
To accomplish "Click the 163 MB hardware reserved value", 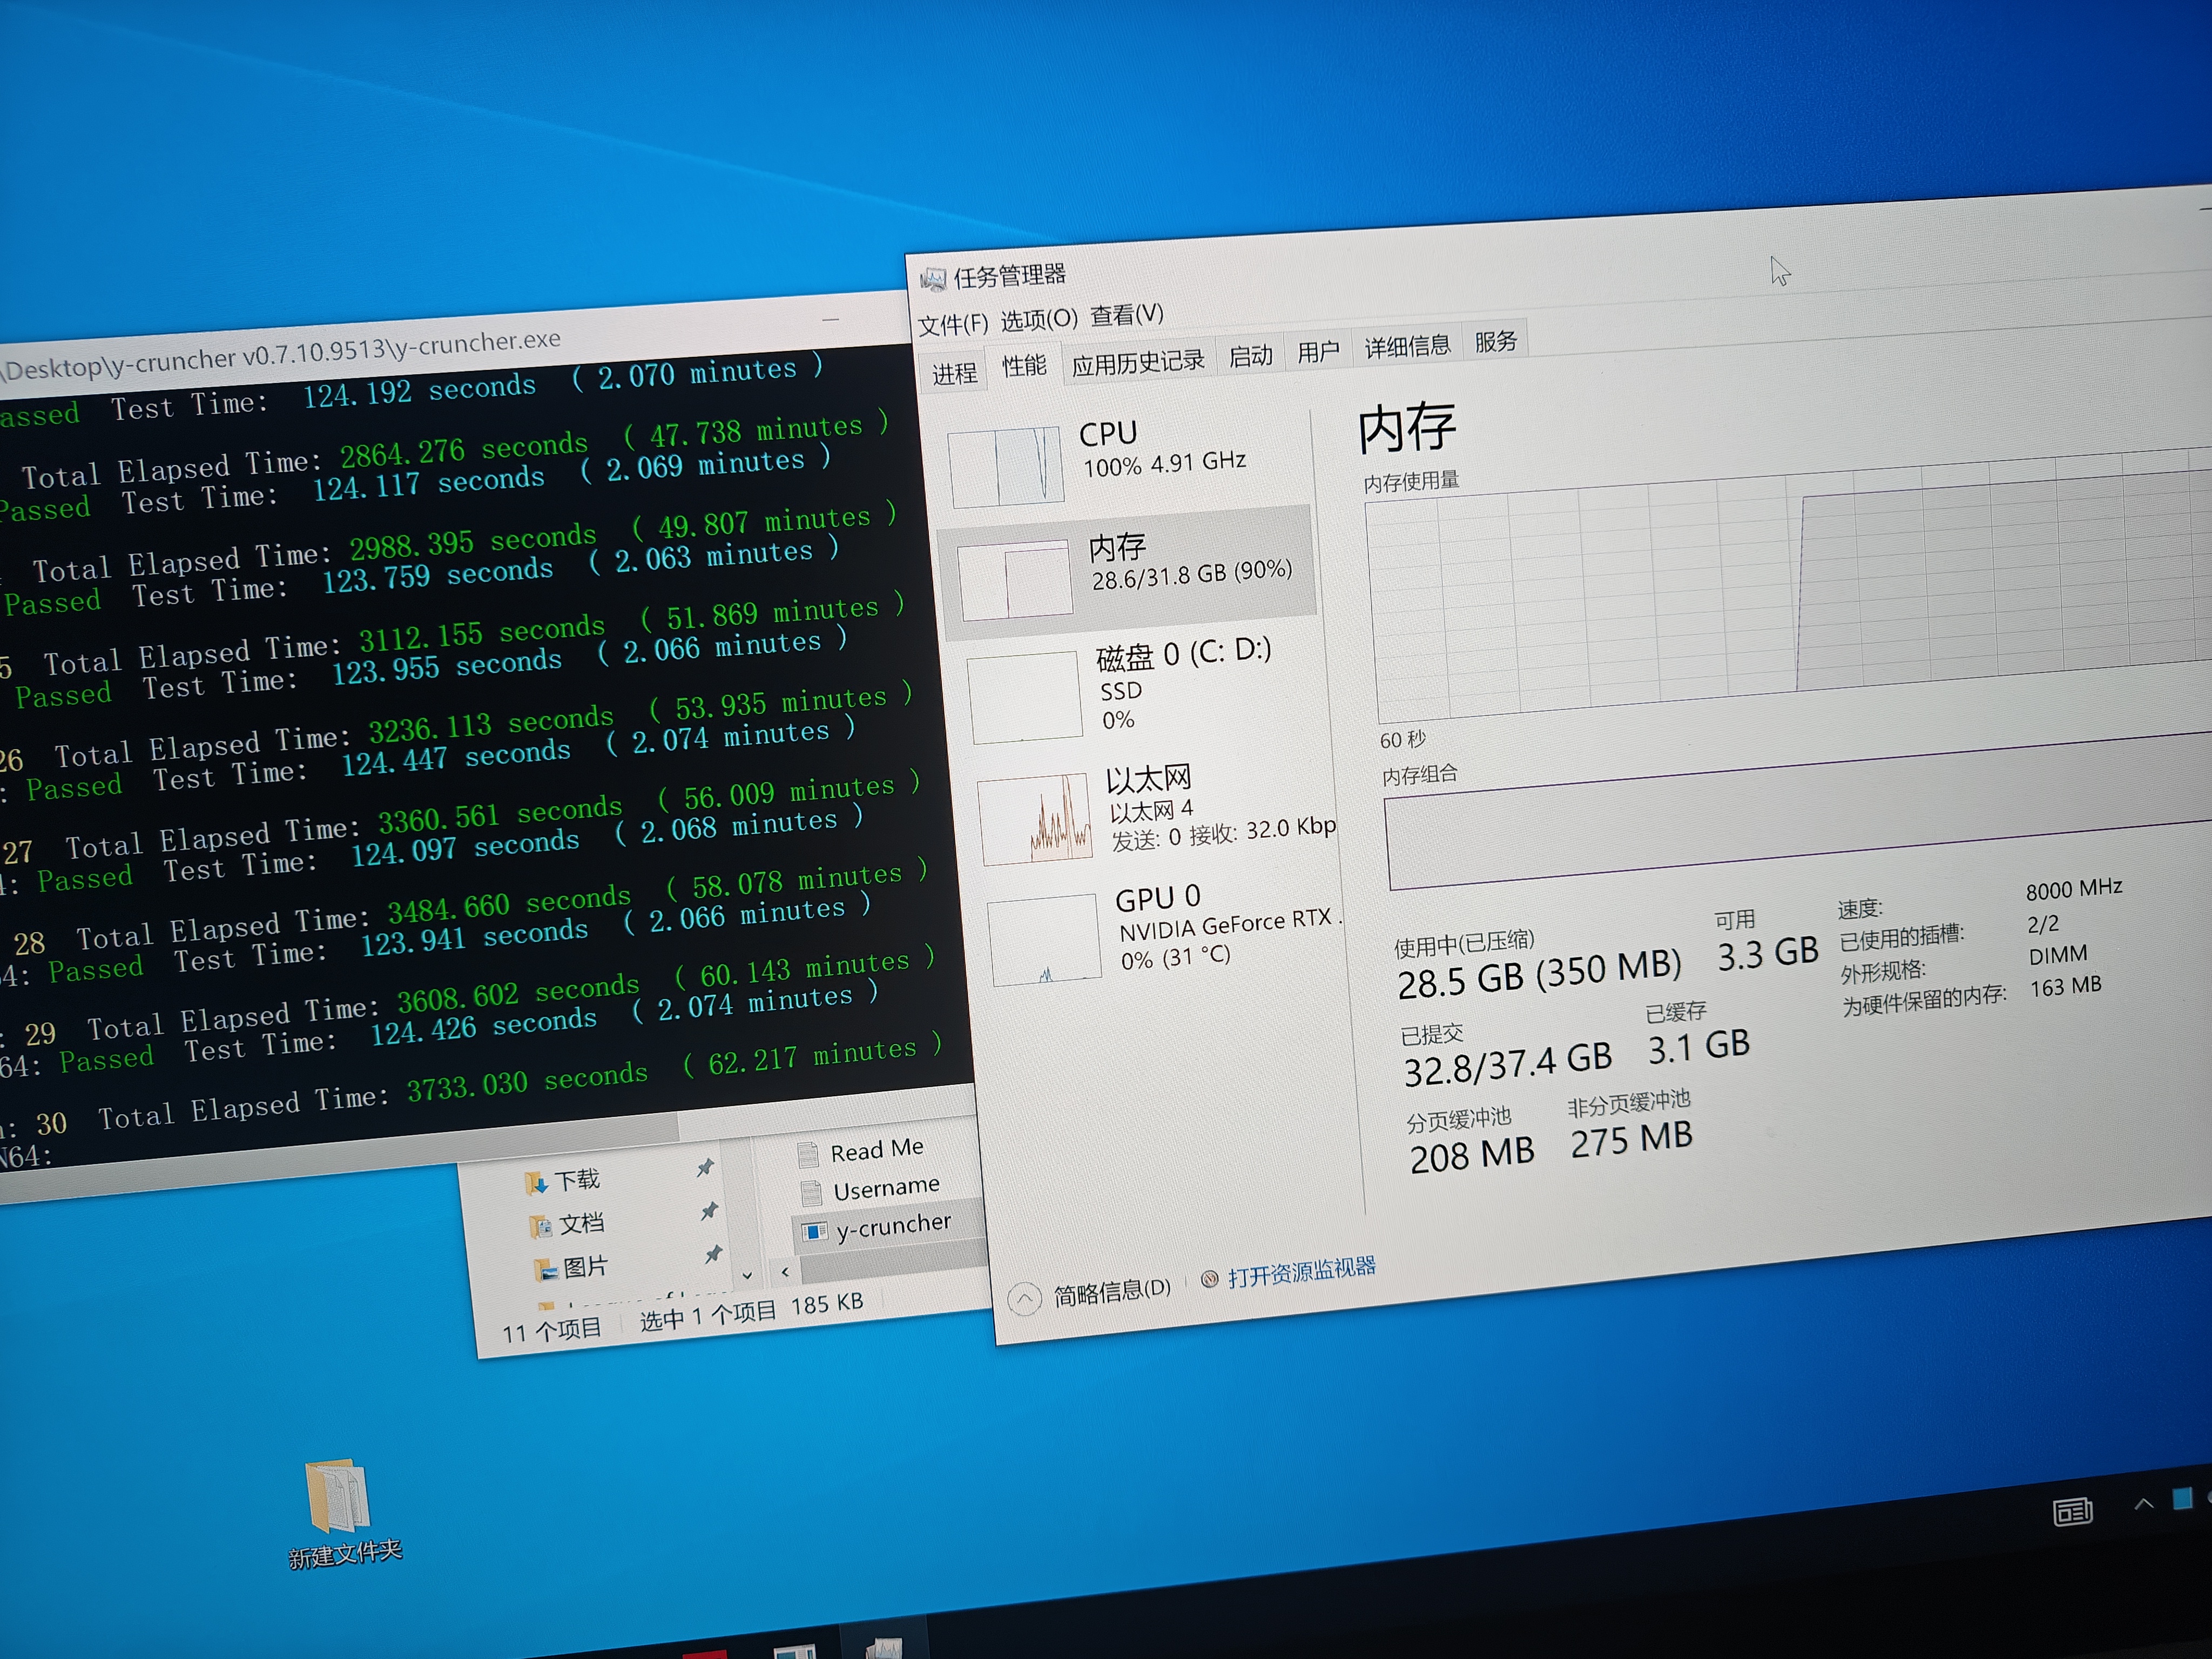I will 2066,986.
